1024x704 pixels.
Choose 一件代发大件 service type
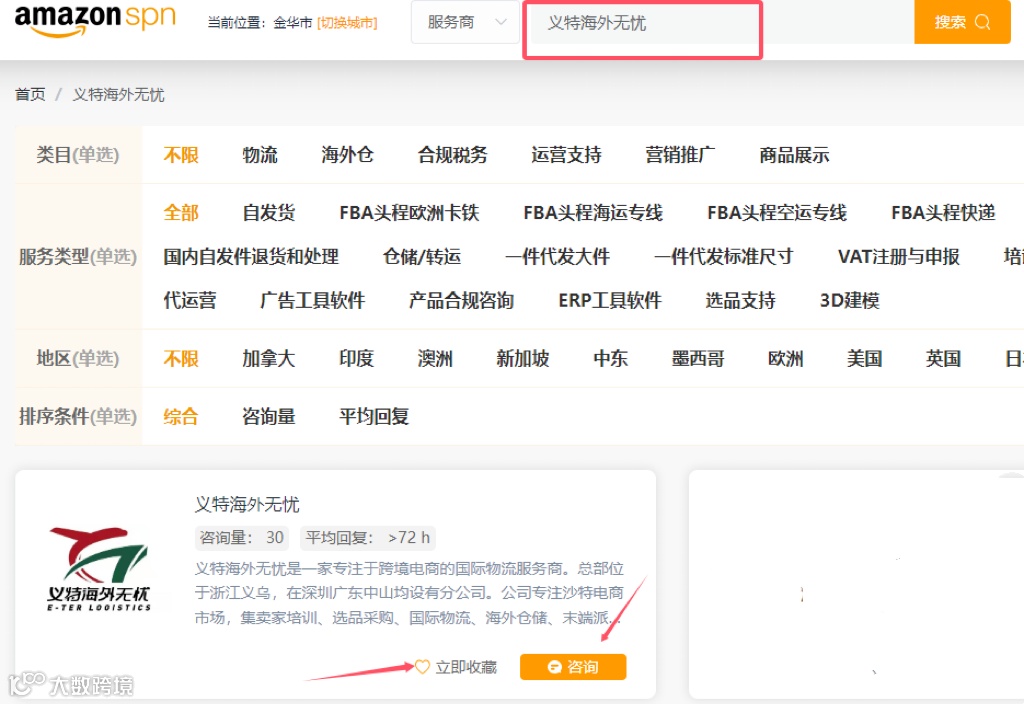[558, 257]
